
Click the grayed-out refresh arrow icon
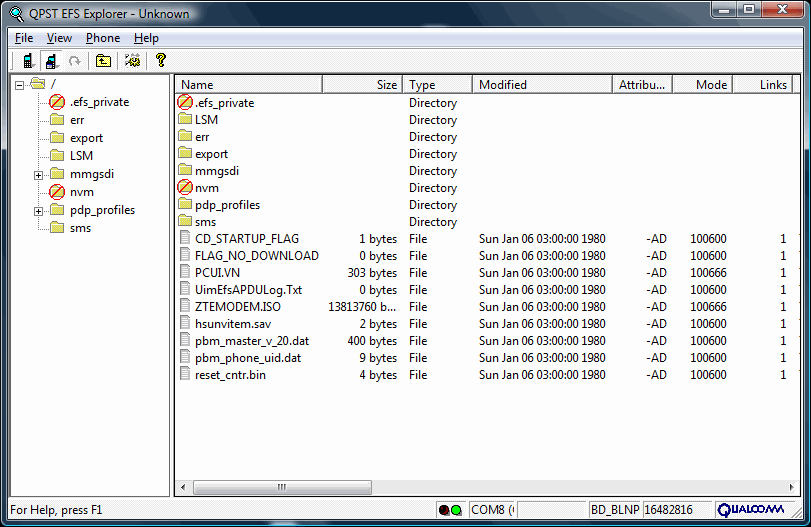tap(75, 61)
